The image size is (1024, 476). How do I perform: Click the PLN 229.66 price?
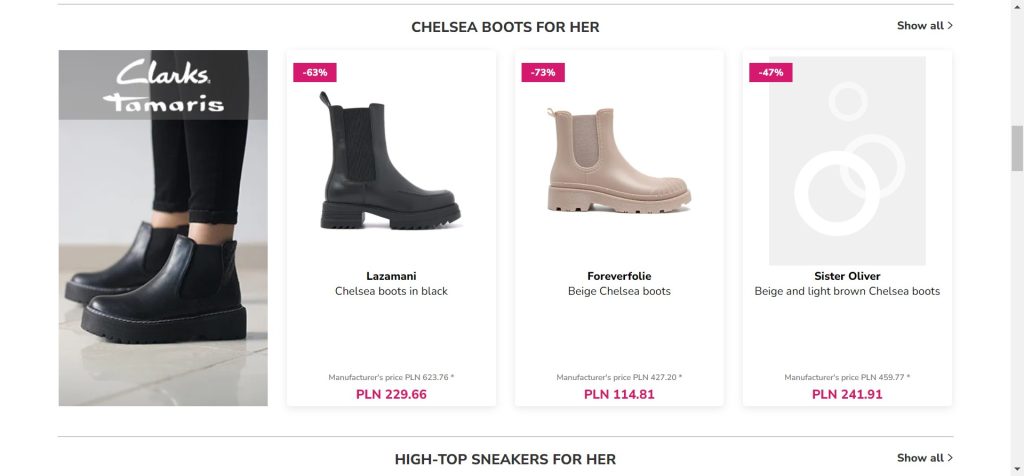(x=391, y=394)
